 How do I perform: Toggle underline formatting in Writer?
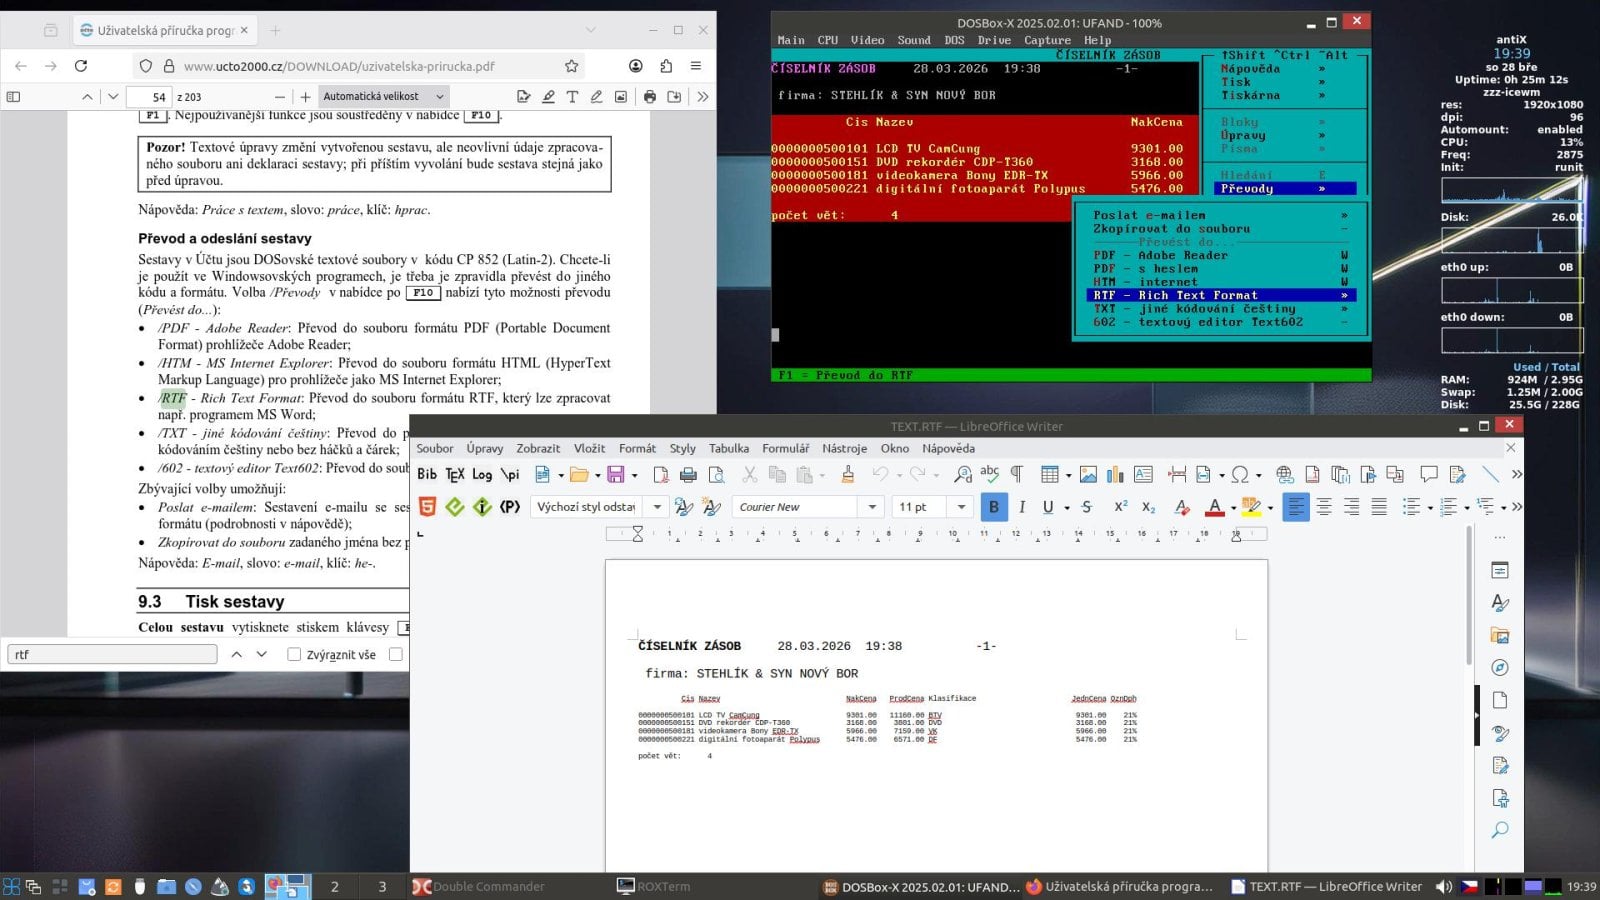(x=1048, y=507)
